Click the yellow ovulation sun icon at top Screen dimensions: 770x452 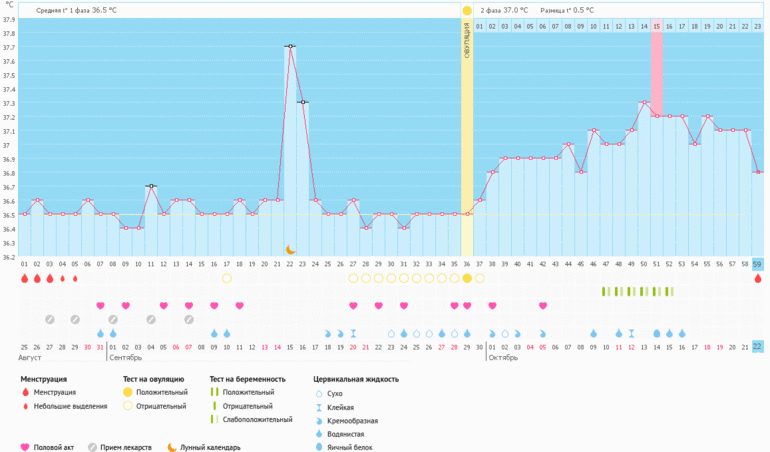(x=467, y=10)
